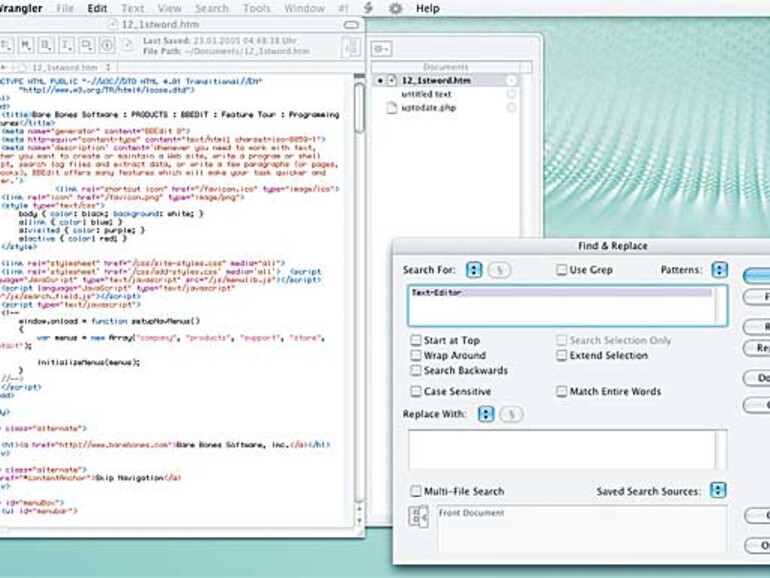Expand the Saved Search Sources dropdown
This screenshot has width=770, height=578.
click(x=719, y=491)
